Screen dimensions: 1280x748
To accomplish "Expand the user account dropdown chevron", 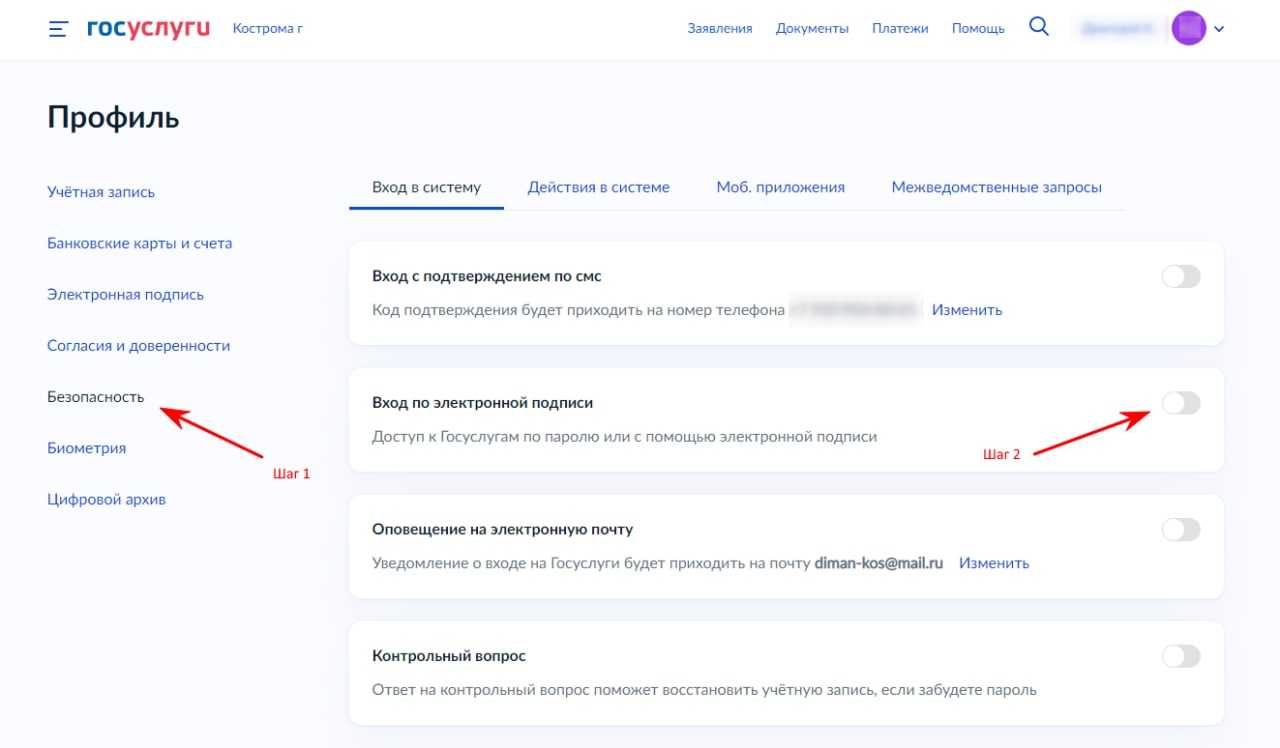I will click(x=1219, y=29).
